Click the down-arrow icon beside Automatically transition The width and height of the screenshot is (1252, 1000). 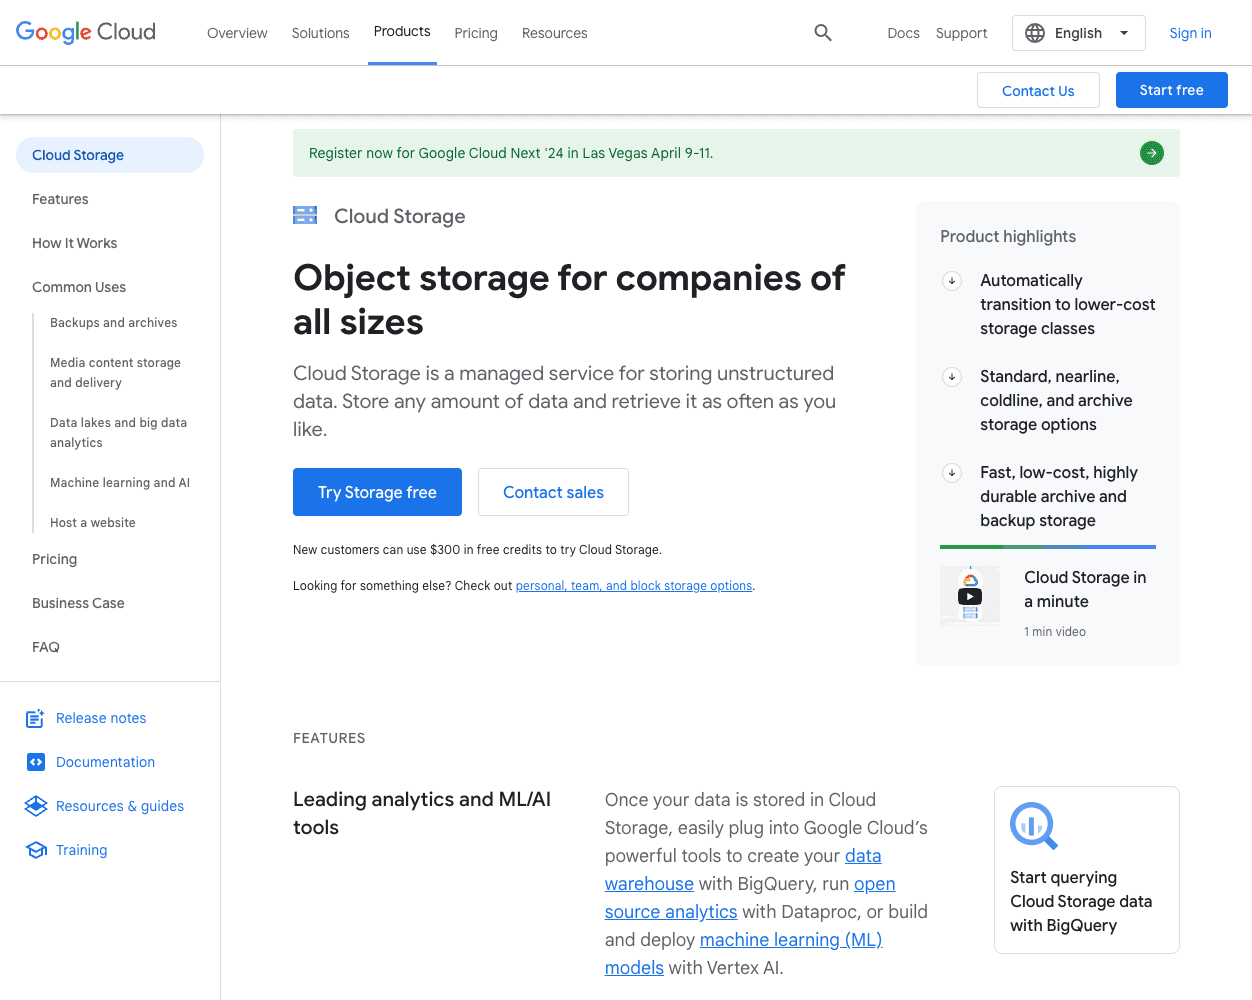[x=952, y=281]
